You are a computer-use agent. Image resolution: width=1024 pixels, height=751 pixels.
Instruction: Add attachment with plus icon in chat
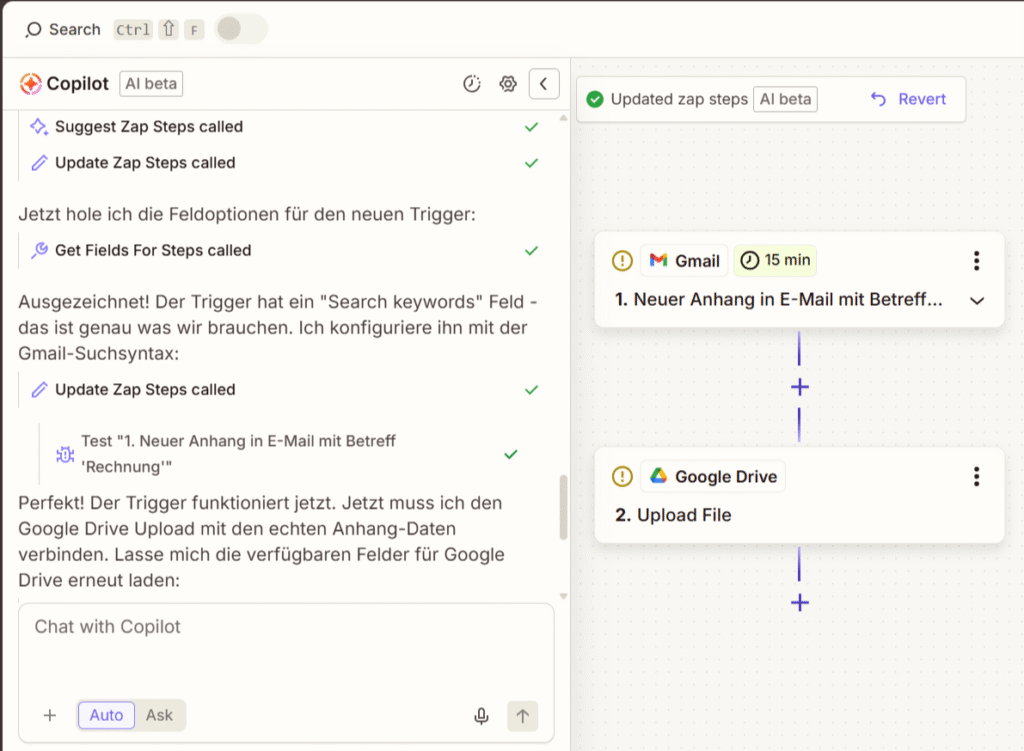tap(50, 715)
